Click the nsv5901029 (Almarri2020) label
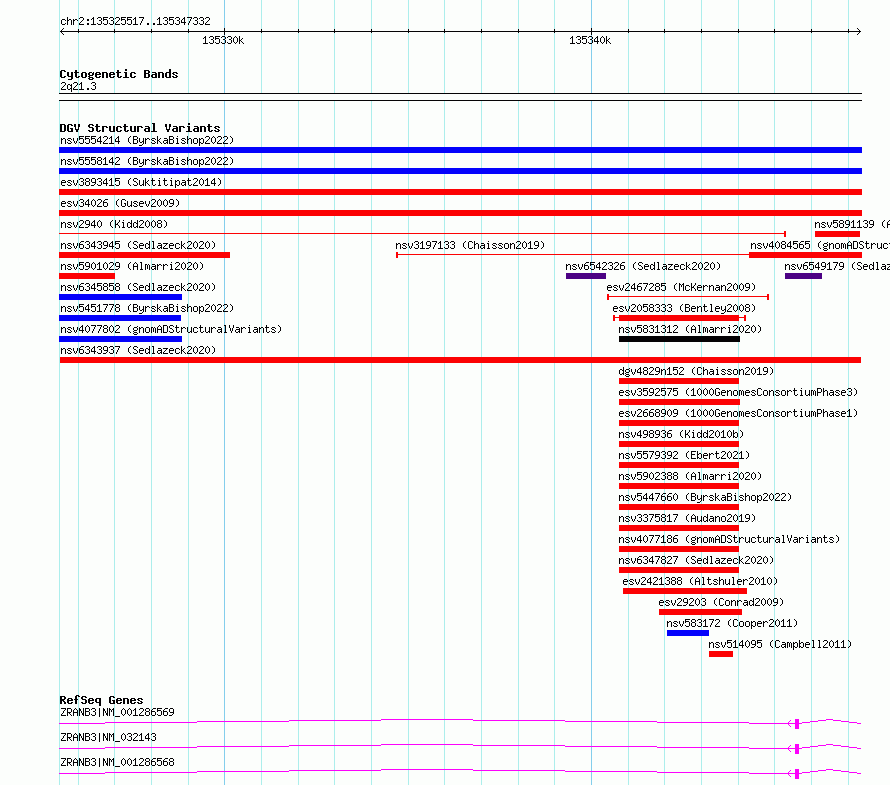Image resolution: width=890 pixels, height=785 pixels. tap(132, 266)
